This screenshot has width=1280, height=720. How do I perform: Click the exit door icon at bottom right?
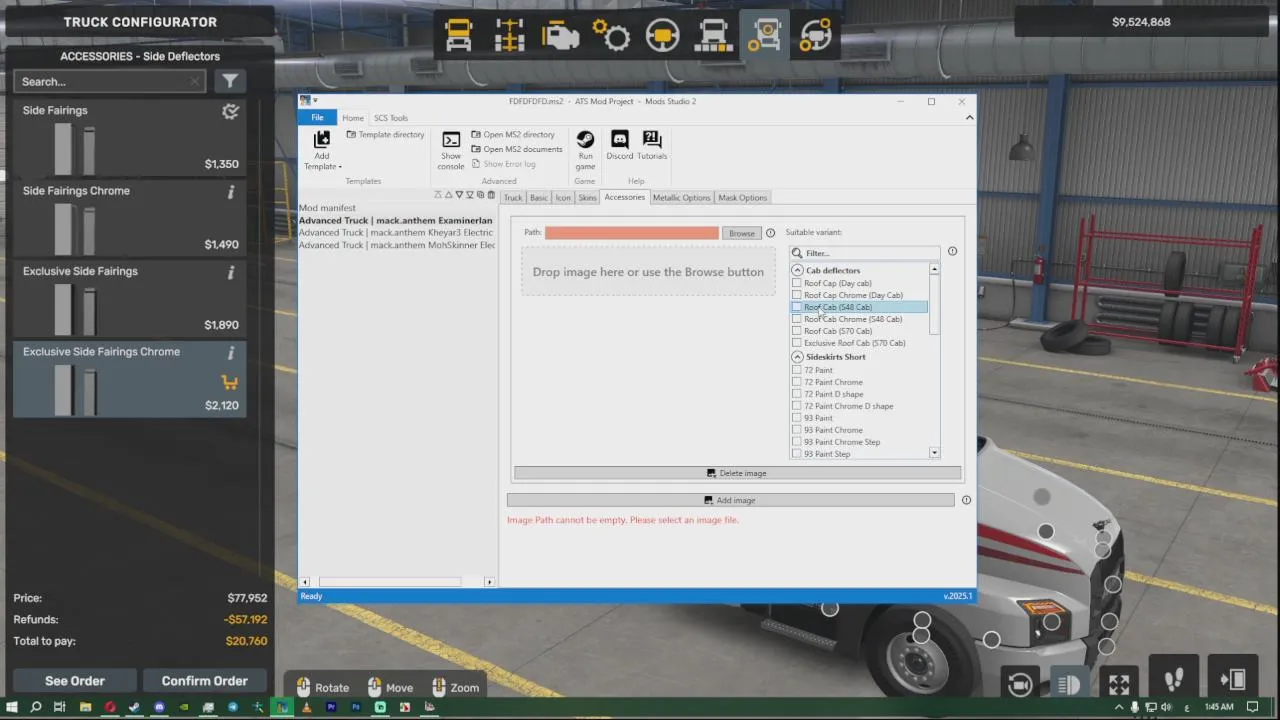coord(1232,680)
